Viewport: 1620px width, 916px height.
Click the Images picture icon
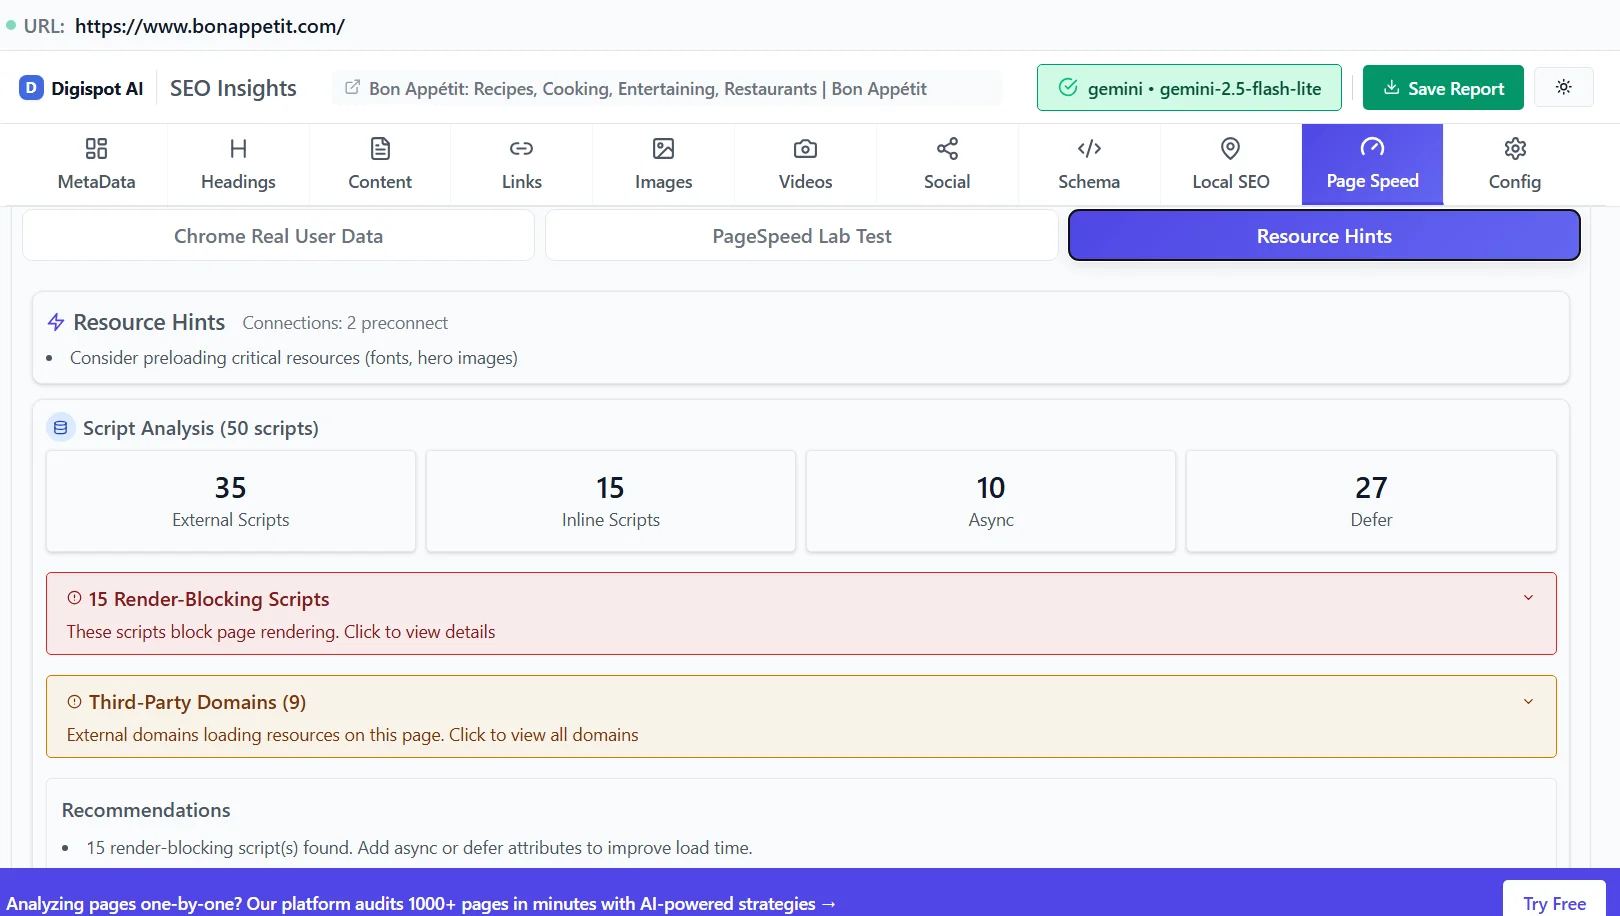coord(664,149)
